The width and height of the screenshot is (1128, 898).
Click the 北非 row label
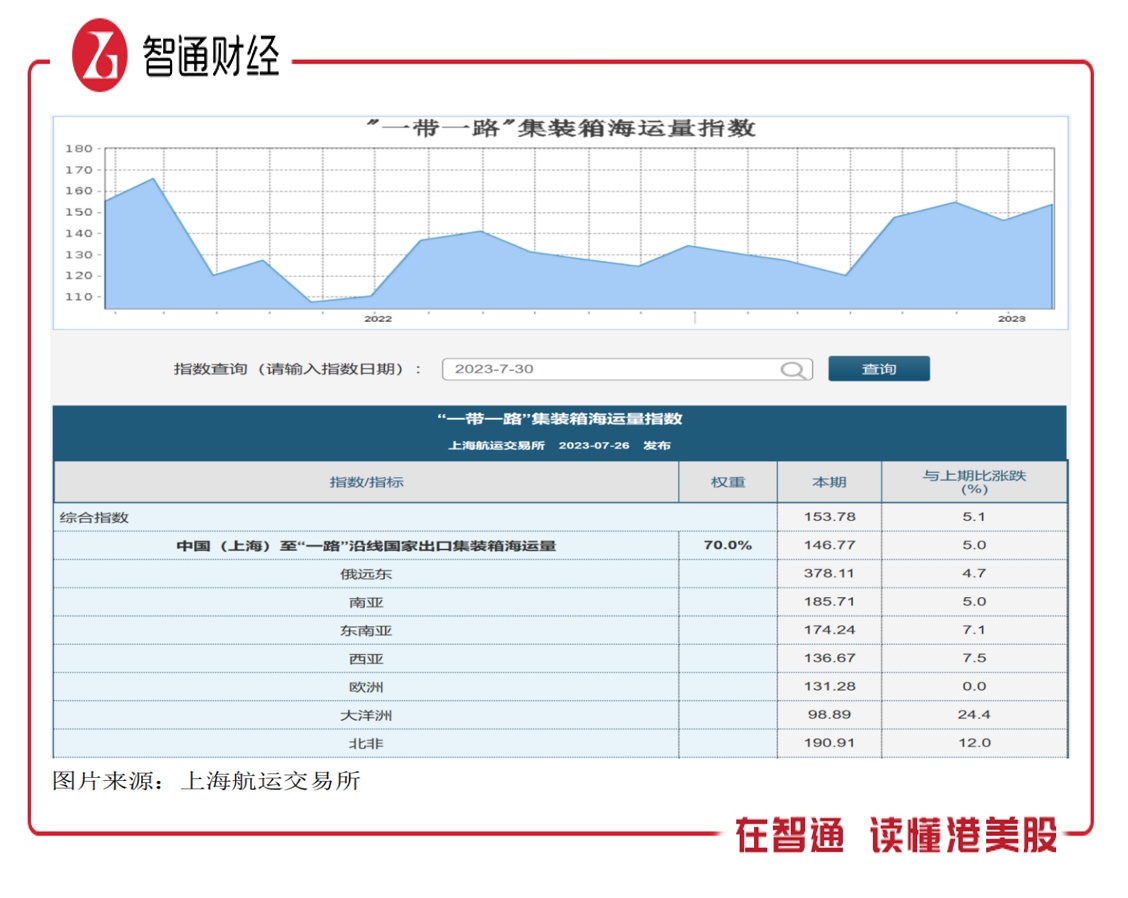[x=366, y=743]
